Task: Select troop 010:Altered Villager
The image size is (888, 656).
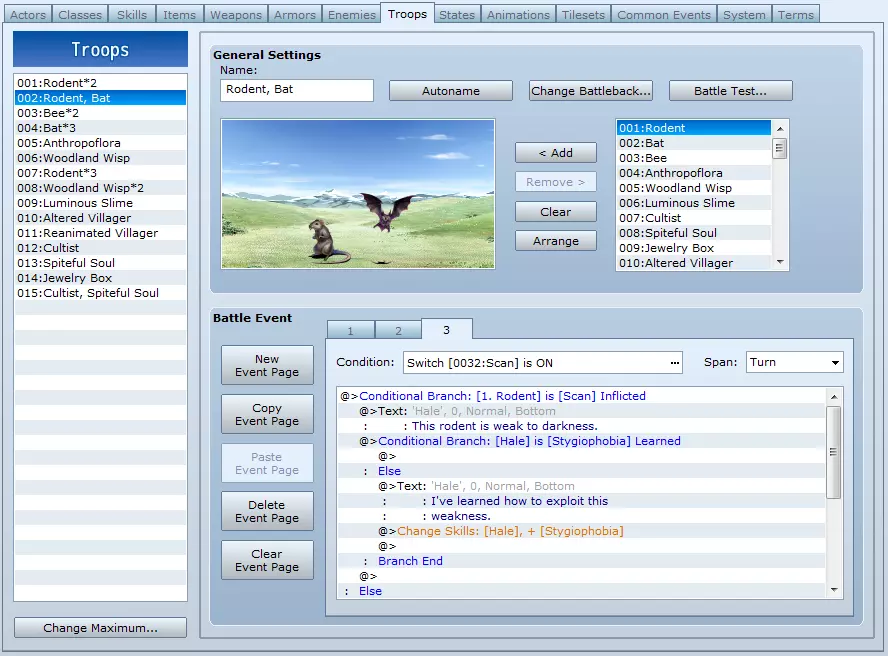Action: tap(100, 218)
